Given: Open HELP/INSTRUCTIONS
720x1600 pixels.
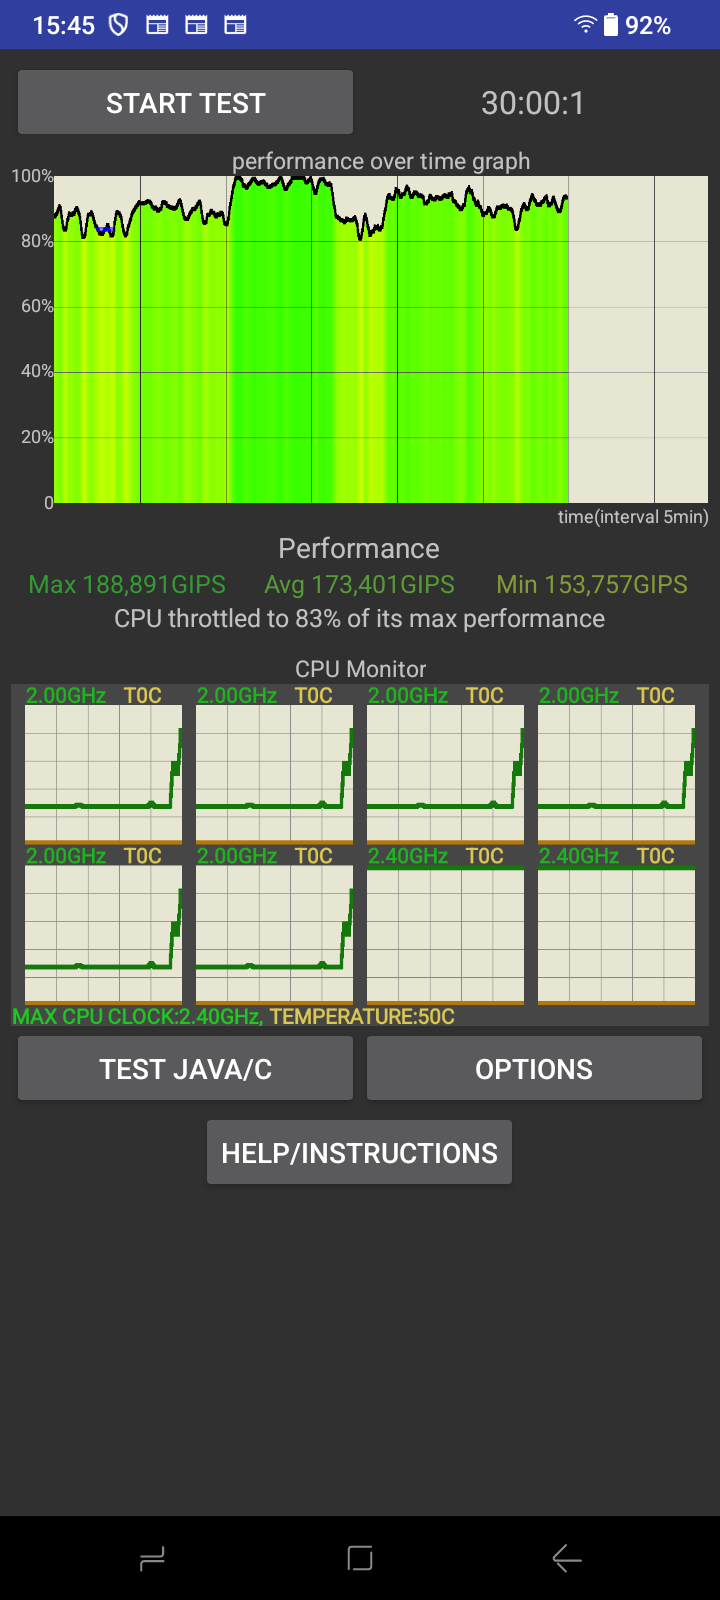Looking at the screenshot, I should (x=359, y=1152).
